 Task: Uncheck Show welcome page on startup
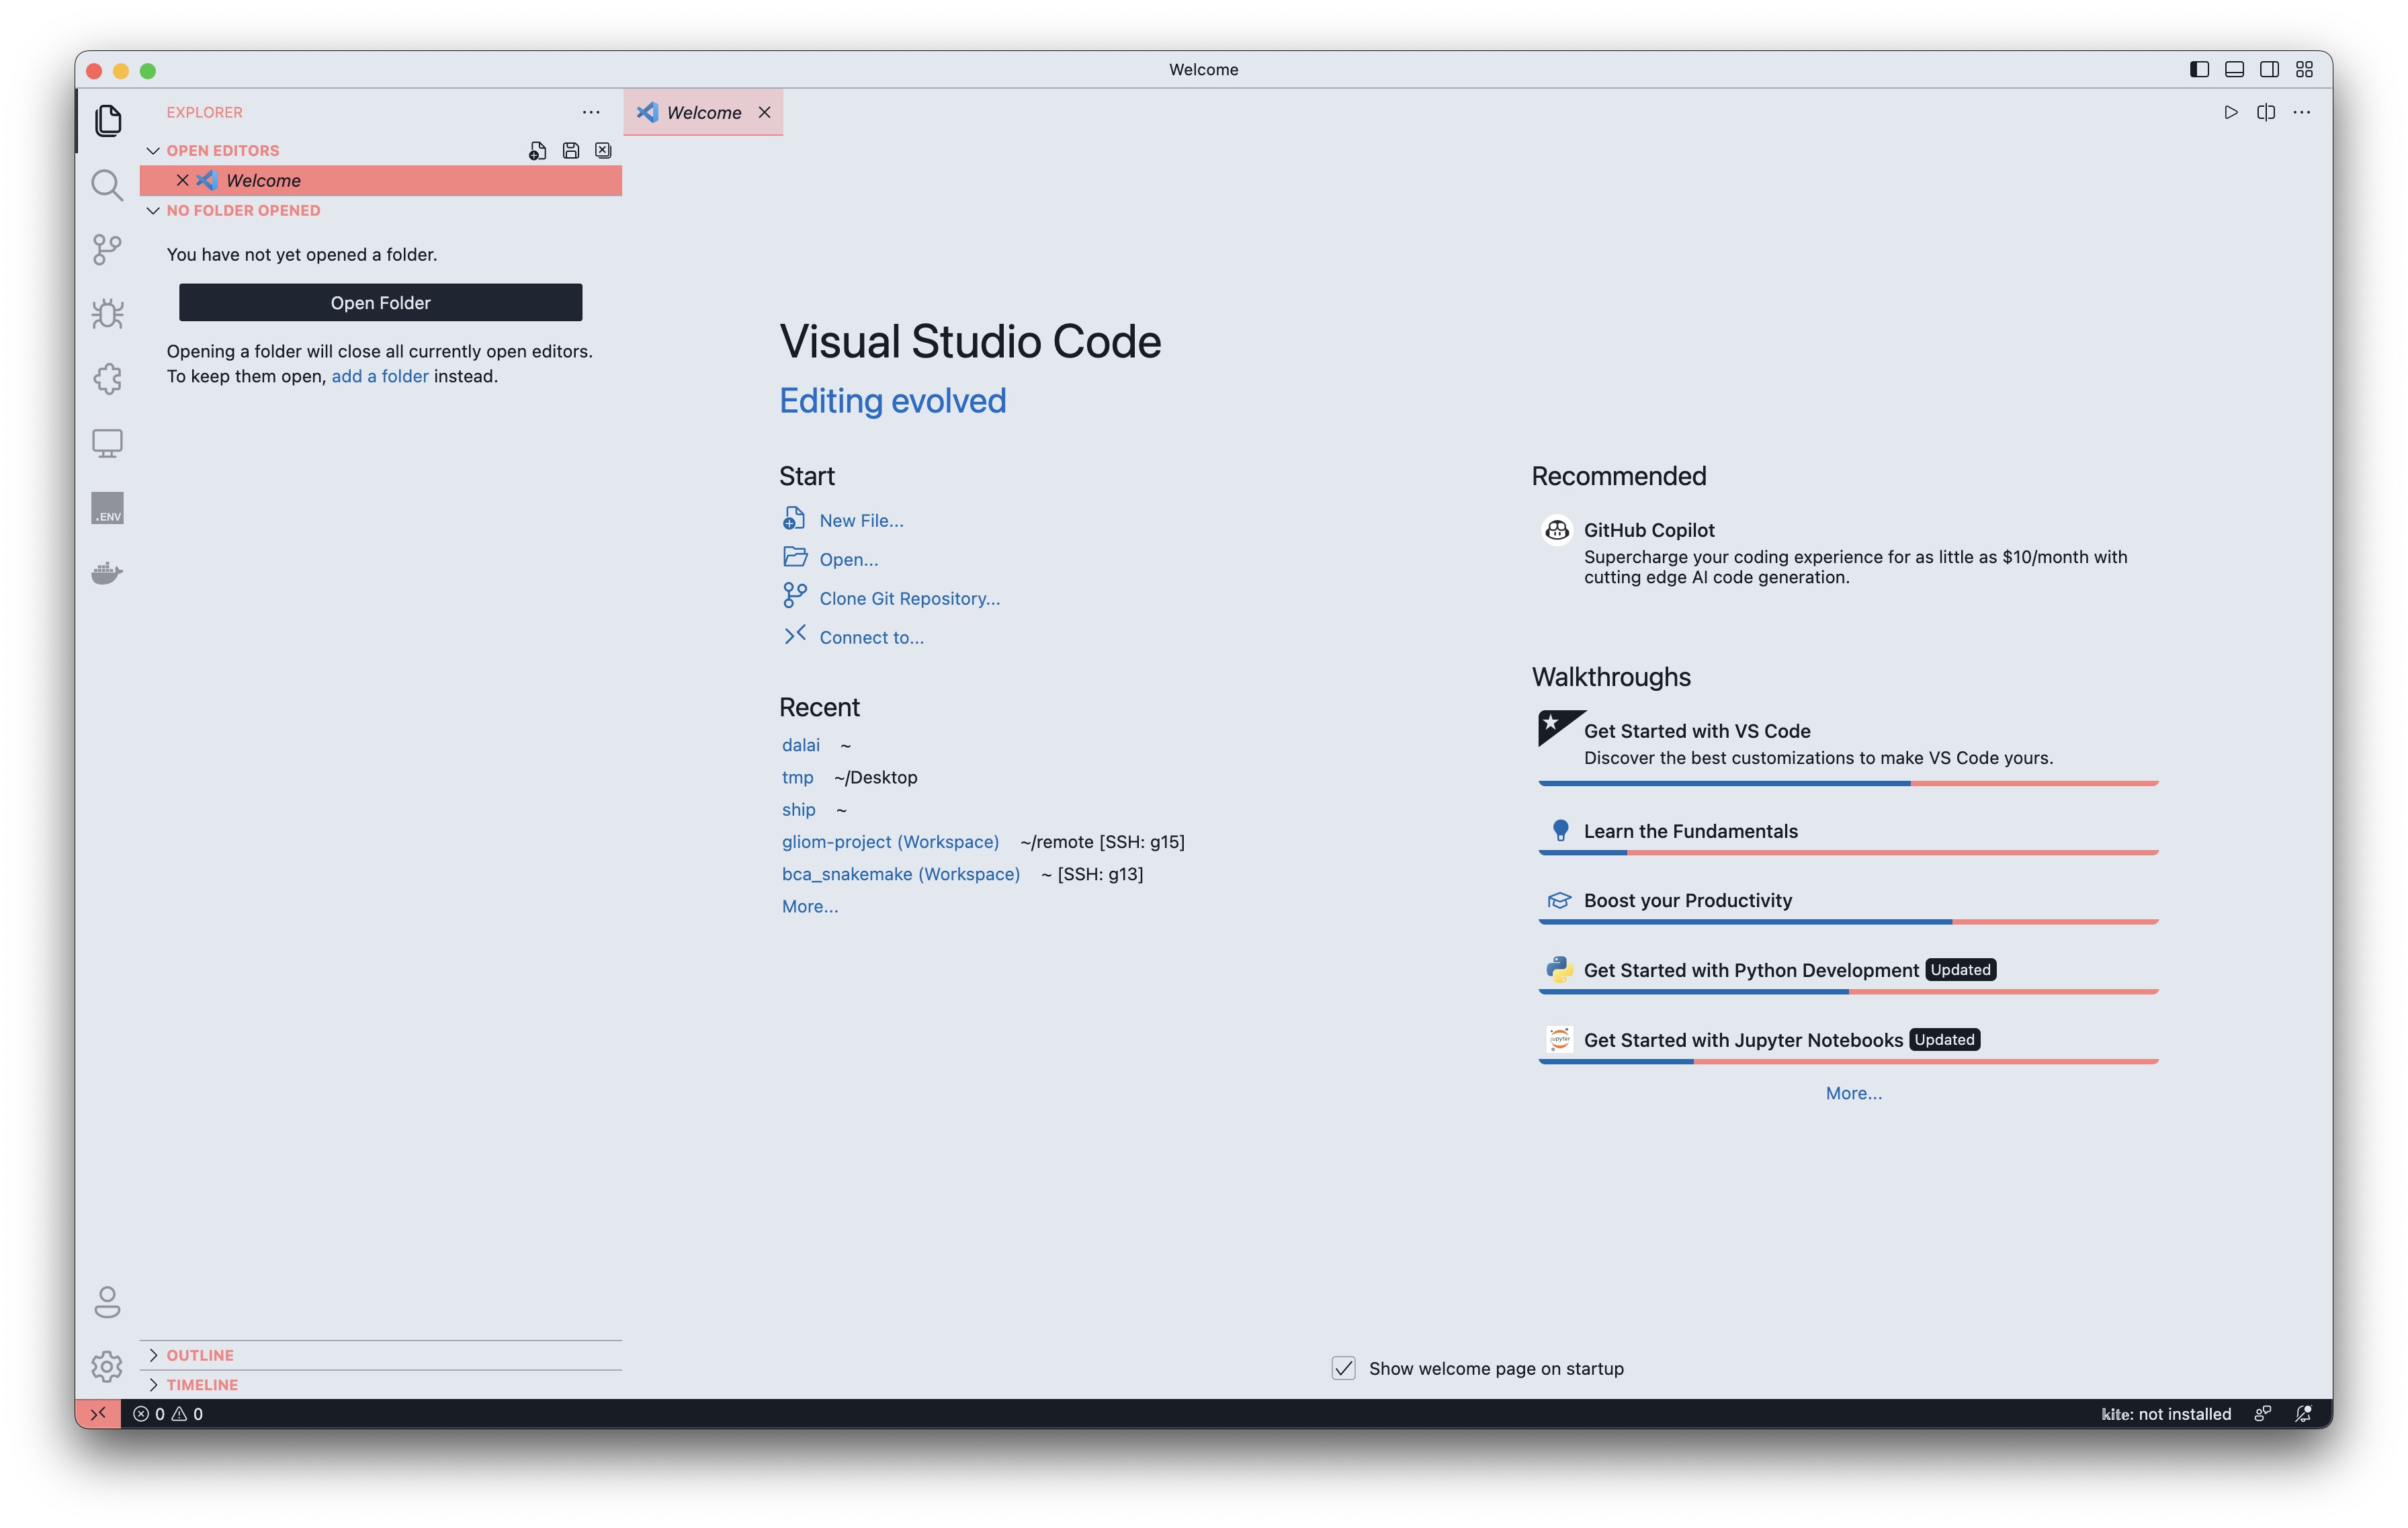coord(1343,1368)
